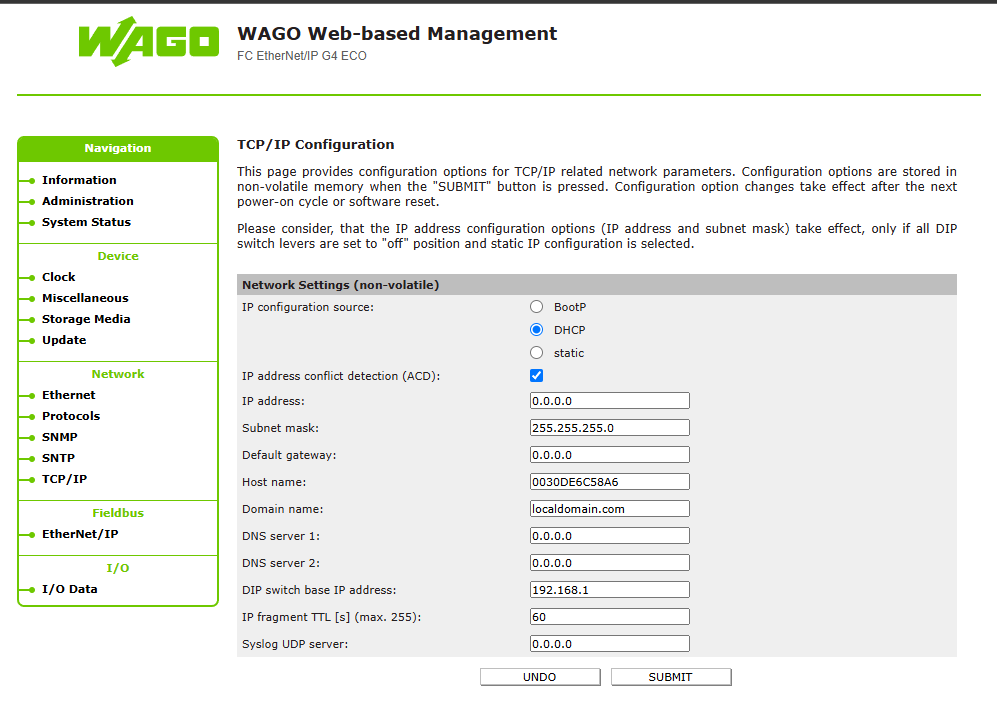
Task: Go to the Administration page
Action: [x=87, y=201]
